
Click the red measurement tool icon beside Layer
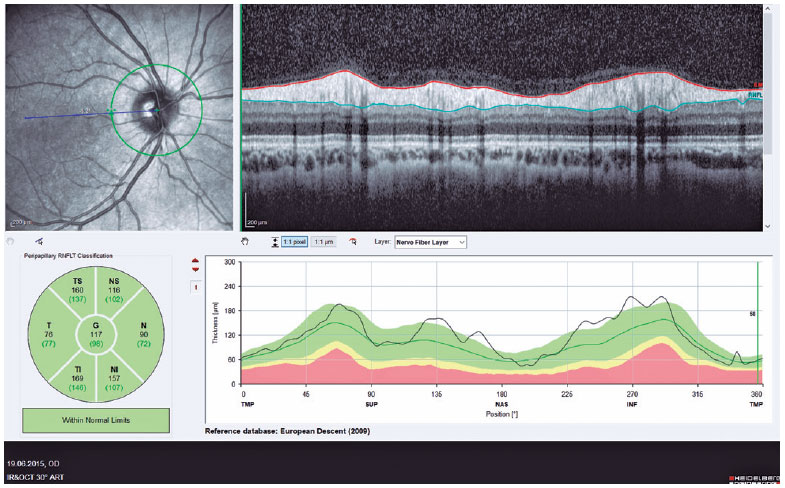coord(353,242)
